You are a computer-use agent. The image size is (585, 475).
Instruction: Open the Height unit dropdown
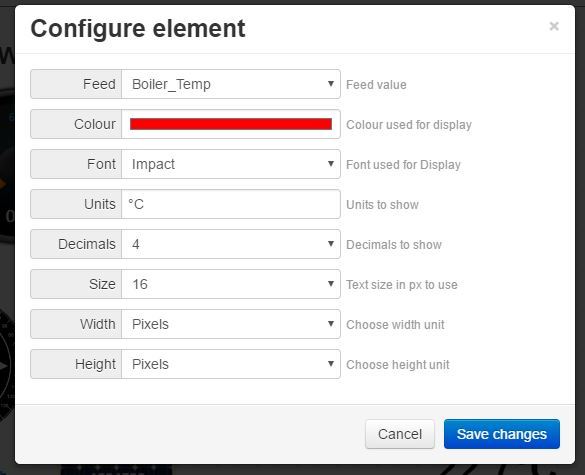[231, 364]
